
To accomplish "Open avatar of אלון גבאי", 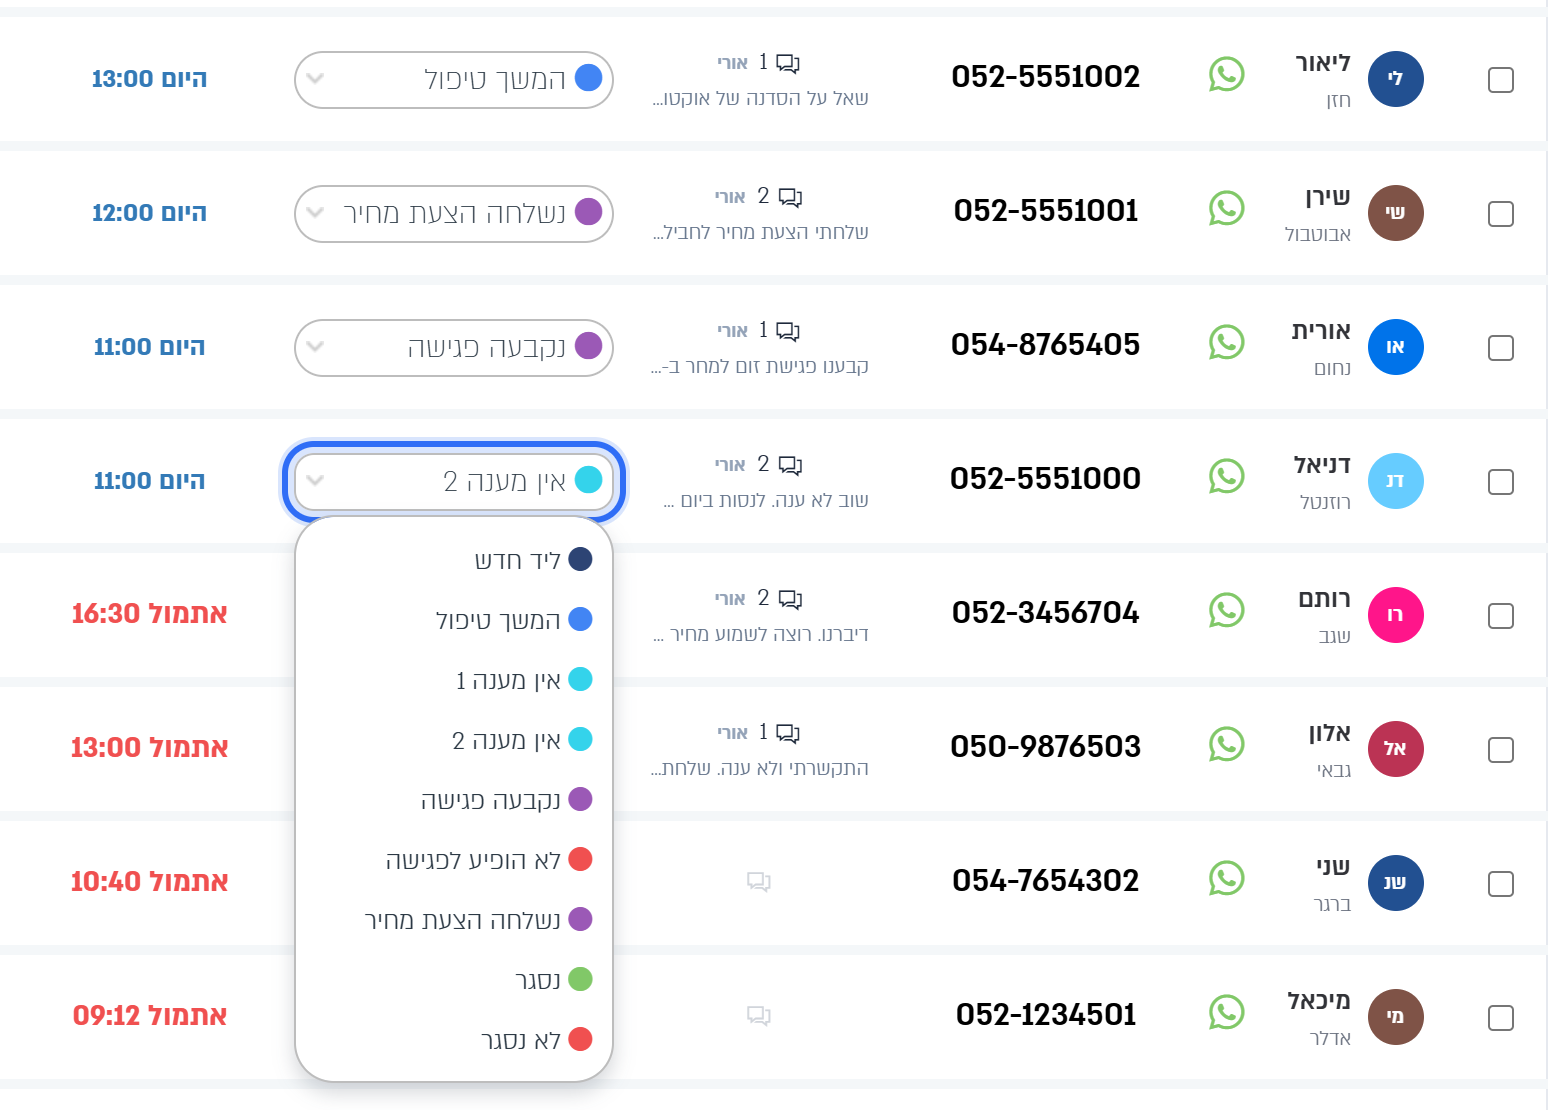I will (1395, 749).
